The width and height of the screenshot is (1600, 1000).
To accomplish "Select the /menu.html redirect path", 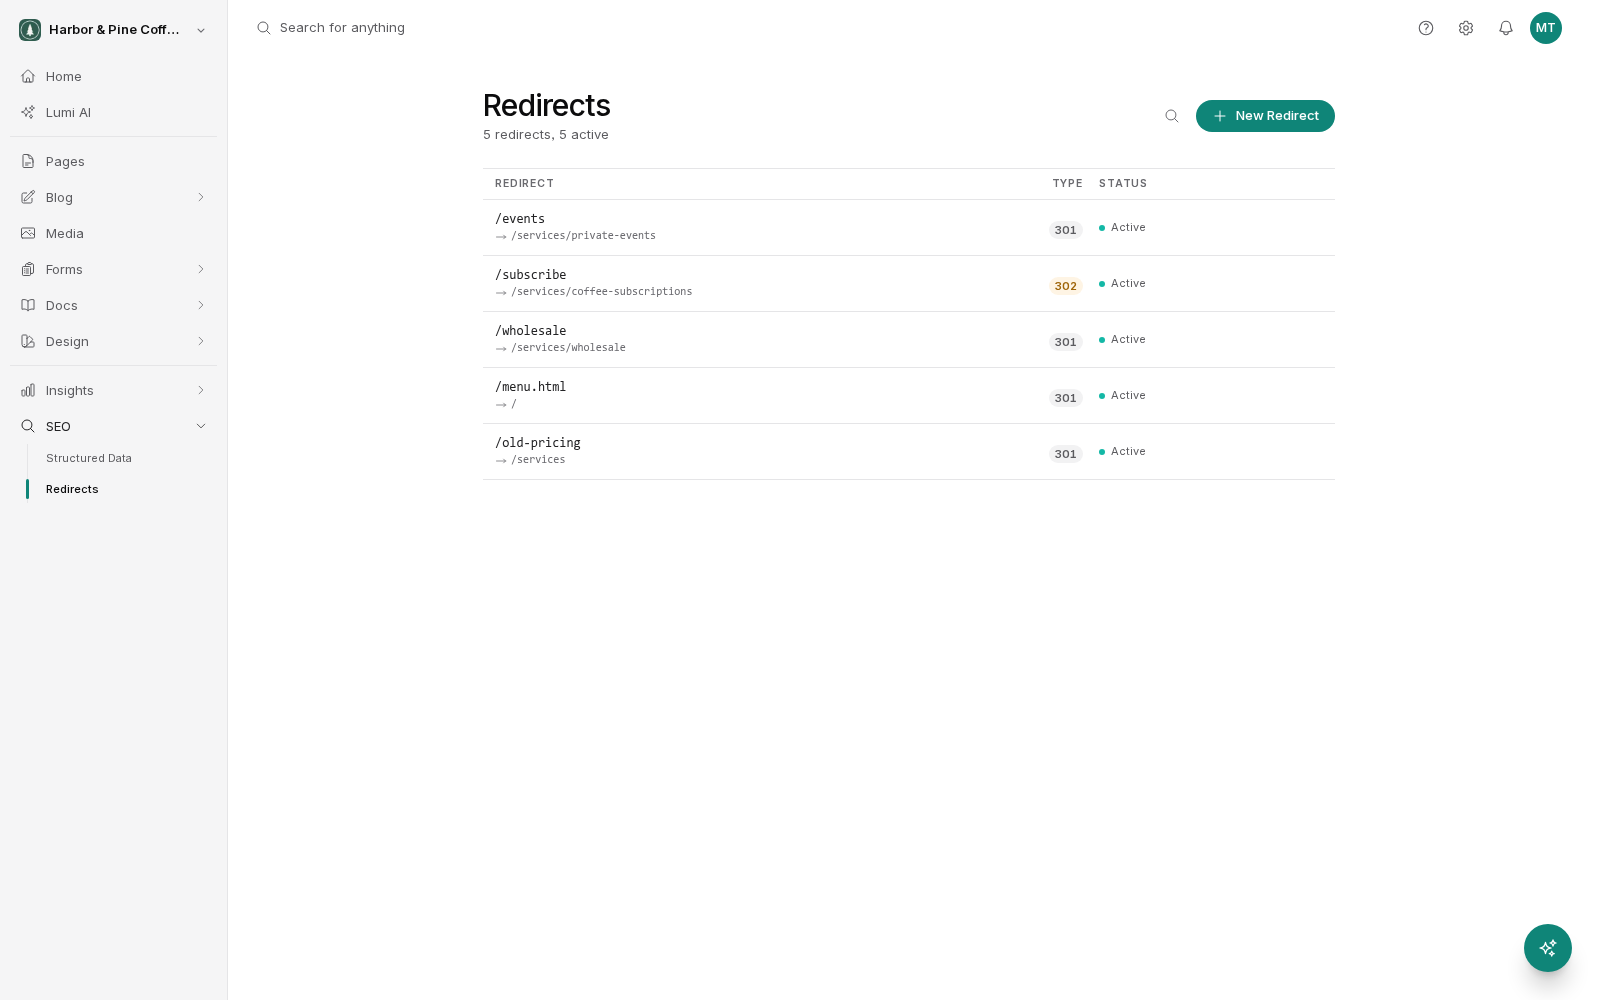I will pyautogui.click(x=531, y=387).
